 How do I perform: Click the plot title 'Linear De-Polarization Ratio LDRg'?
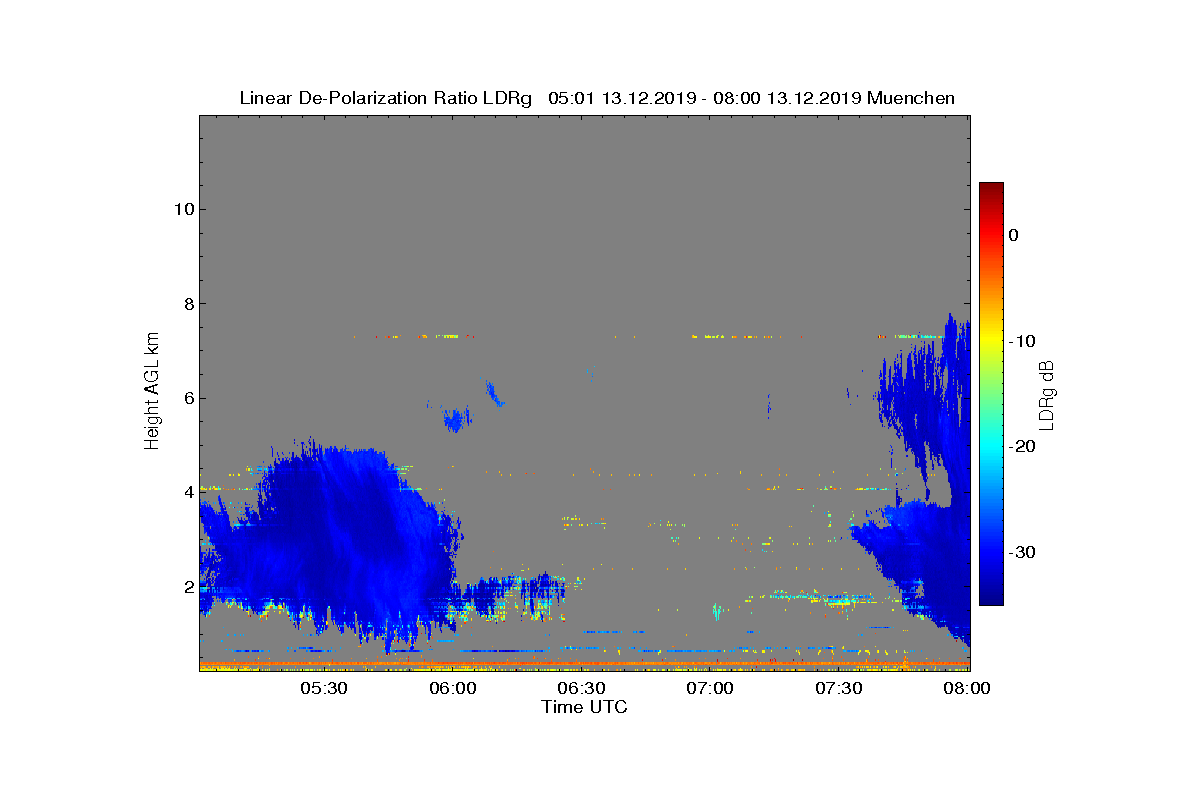click(386, 98)
